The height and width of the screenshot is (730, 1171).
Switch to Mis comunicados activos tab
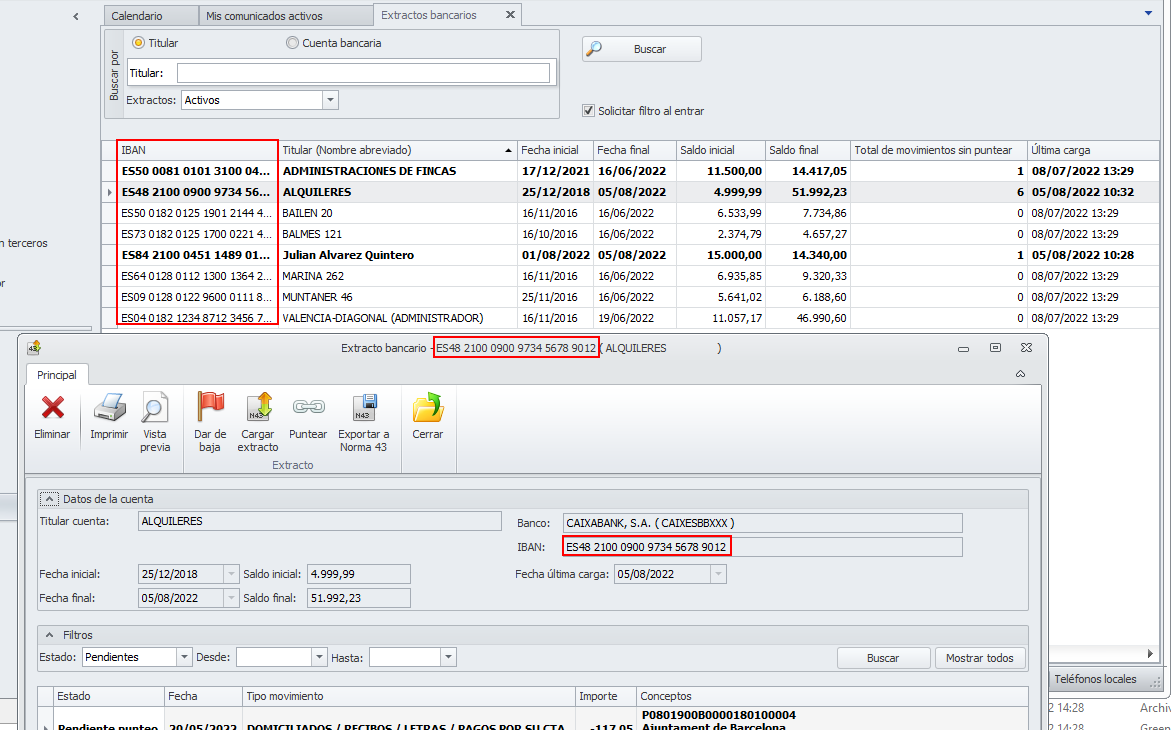coord(264,16)
